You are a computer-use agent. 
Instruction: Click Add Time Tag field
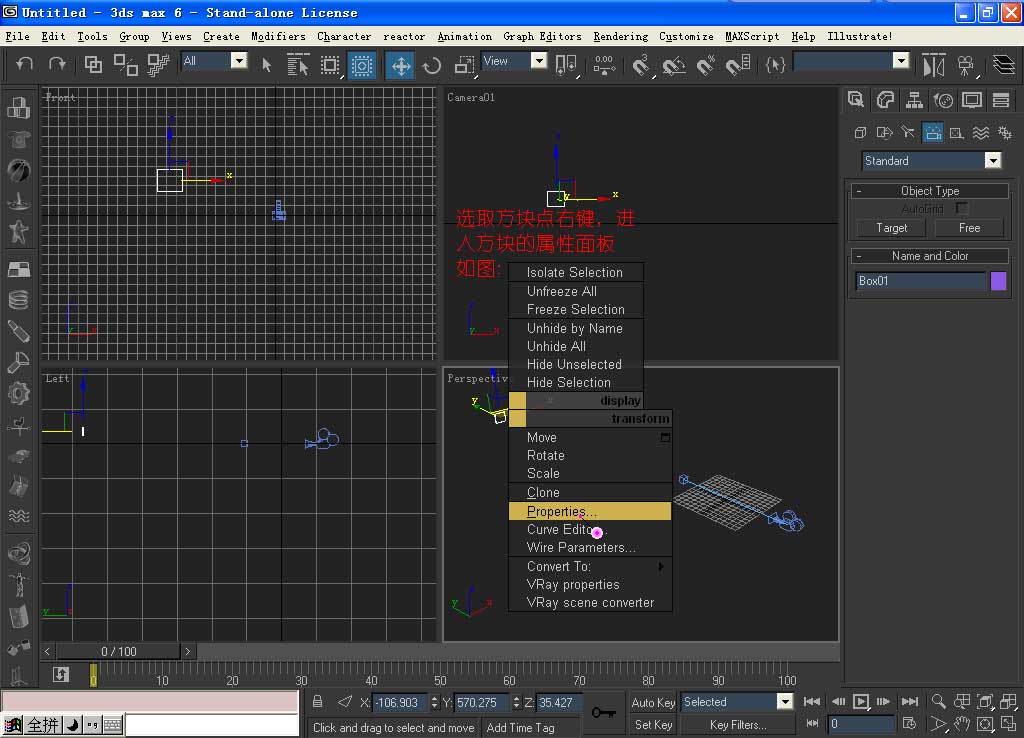point(530,727)
